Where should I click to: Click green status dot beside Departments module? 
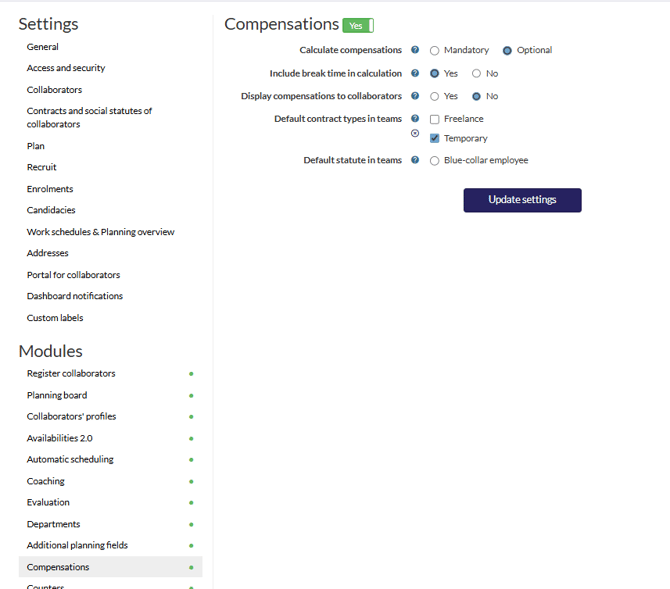click(x=191, y=524)
